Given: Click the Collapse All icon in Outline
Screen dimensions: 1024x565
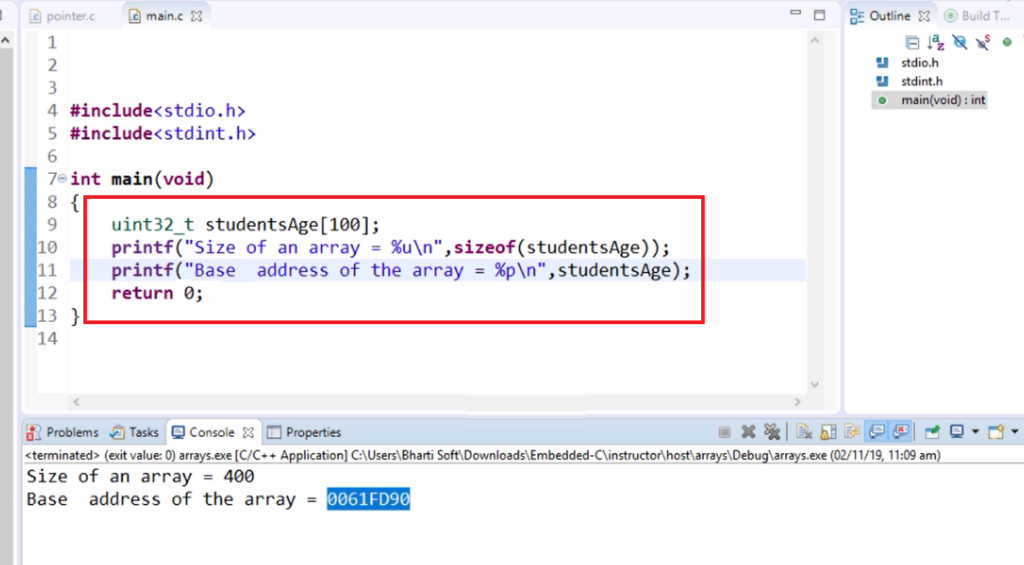Looking at the screenshot, I should [912, 42].
